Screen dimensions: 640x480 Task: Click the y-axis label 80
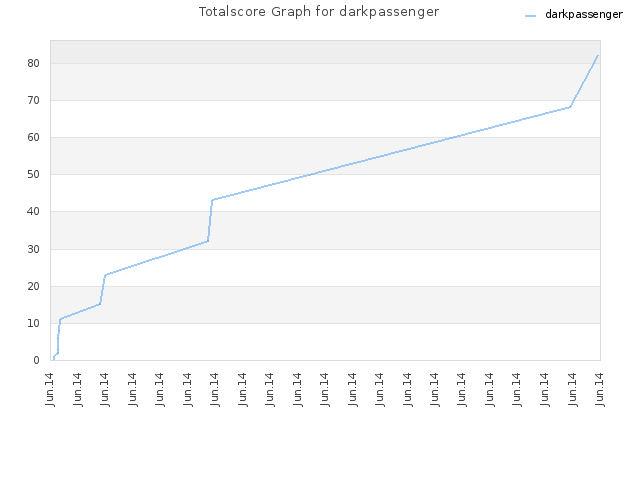pos(33,63)
